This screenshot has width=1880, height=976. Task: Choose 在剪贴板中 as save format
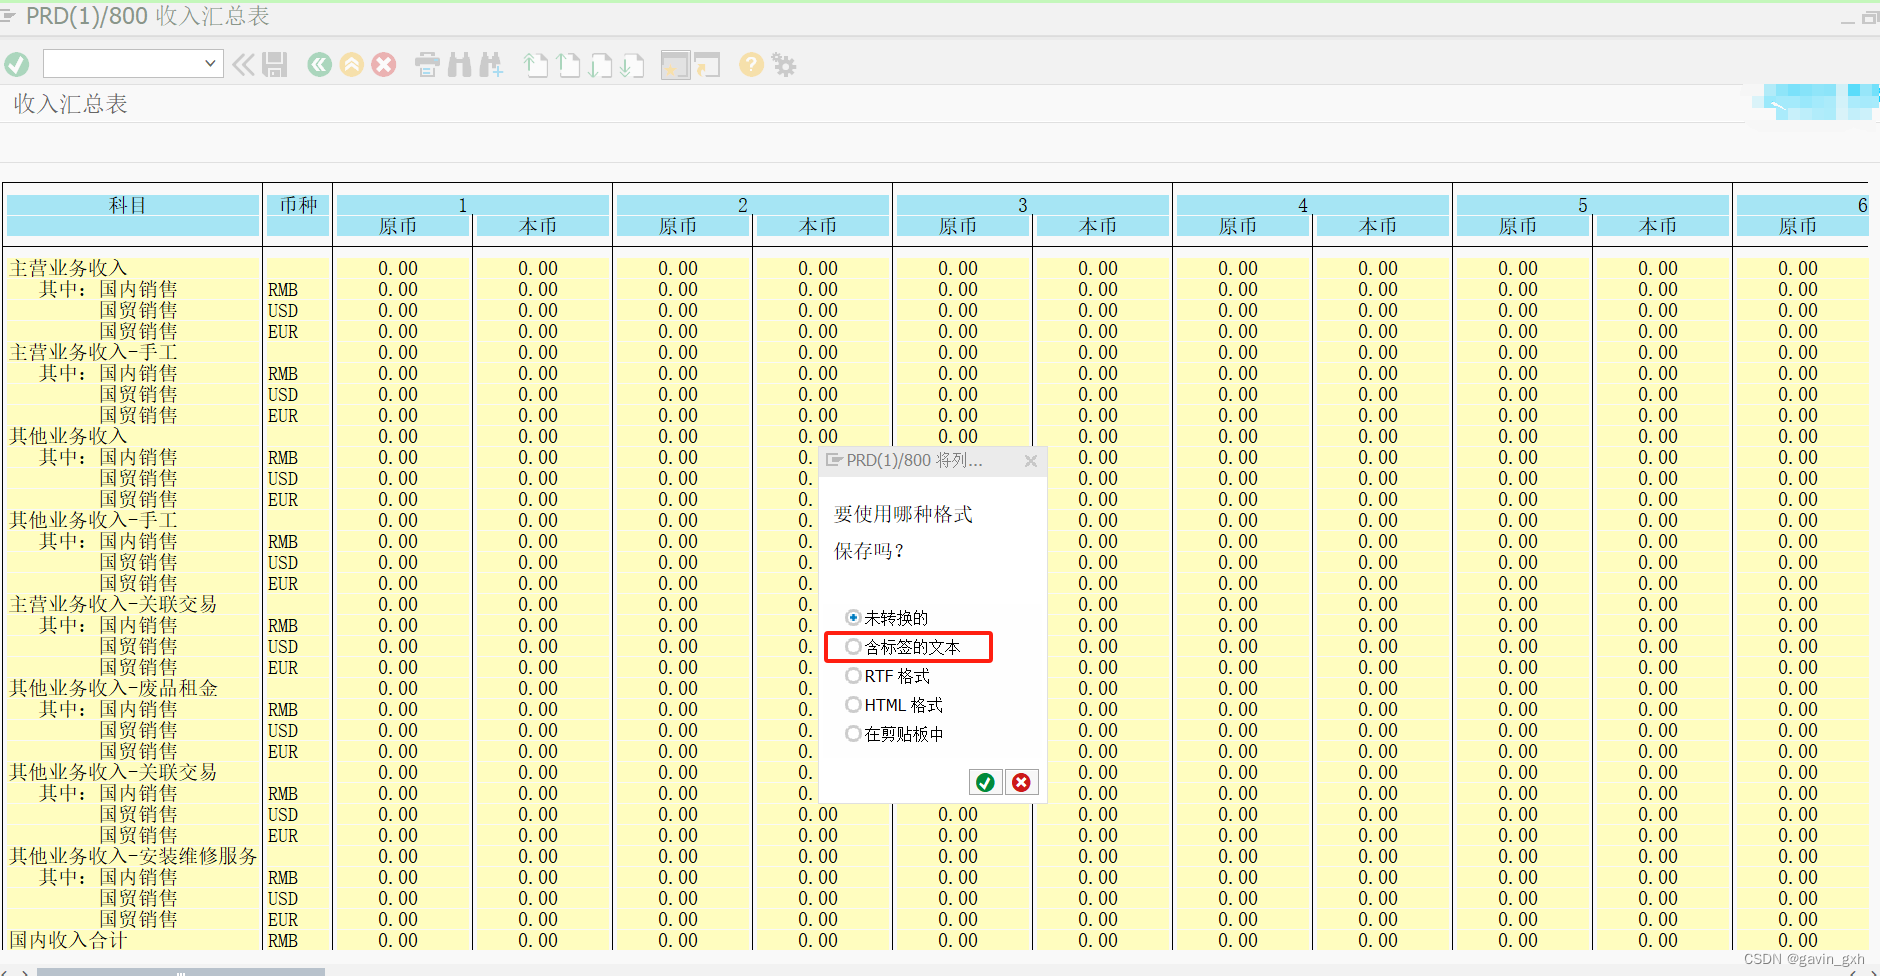[854, 733]
